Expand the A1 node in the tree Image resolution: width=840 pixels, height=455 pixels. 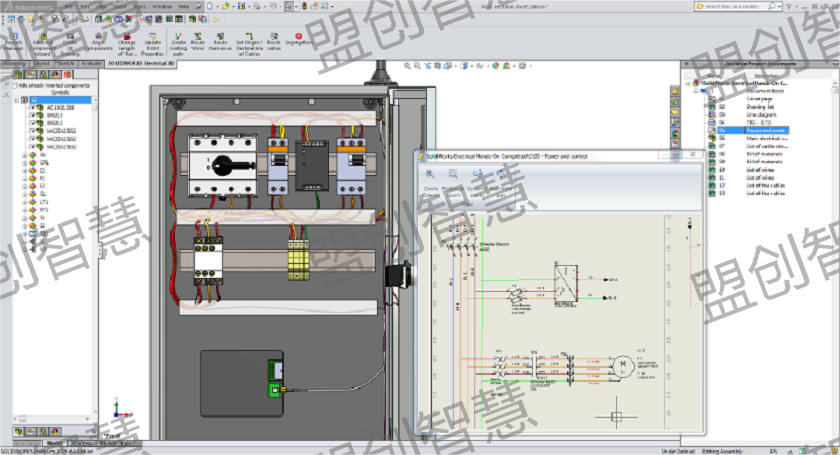point(24,155)
